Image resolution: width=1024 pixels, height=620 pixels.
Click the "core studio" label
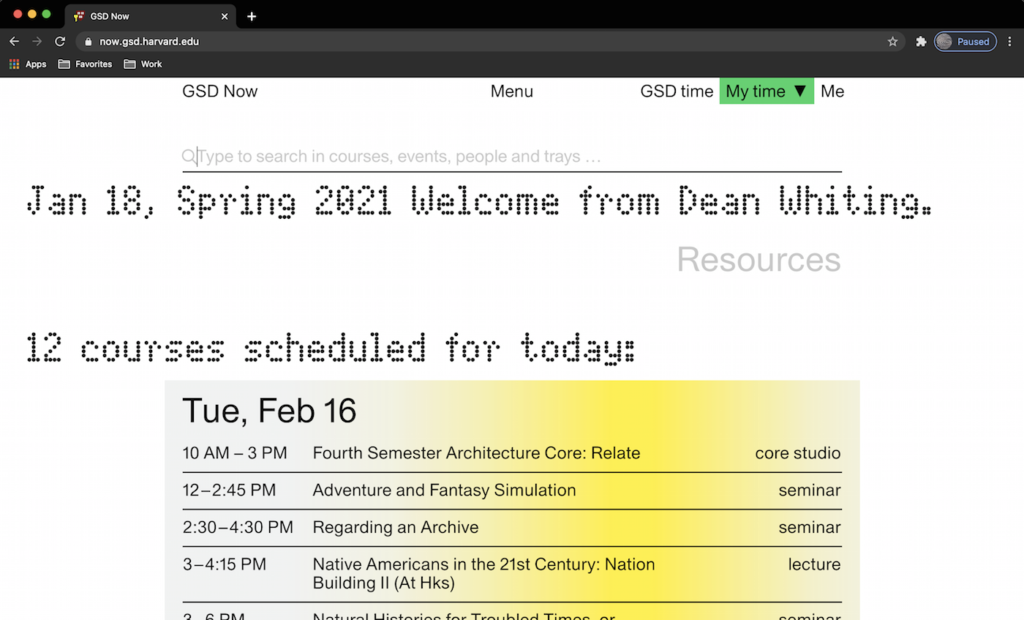pos(797,453)
